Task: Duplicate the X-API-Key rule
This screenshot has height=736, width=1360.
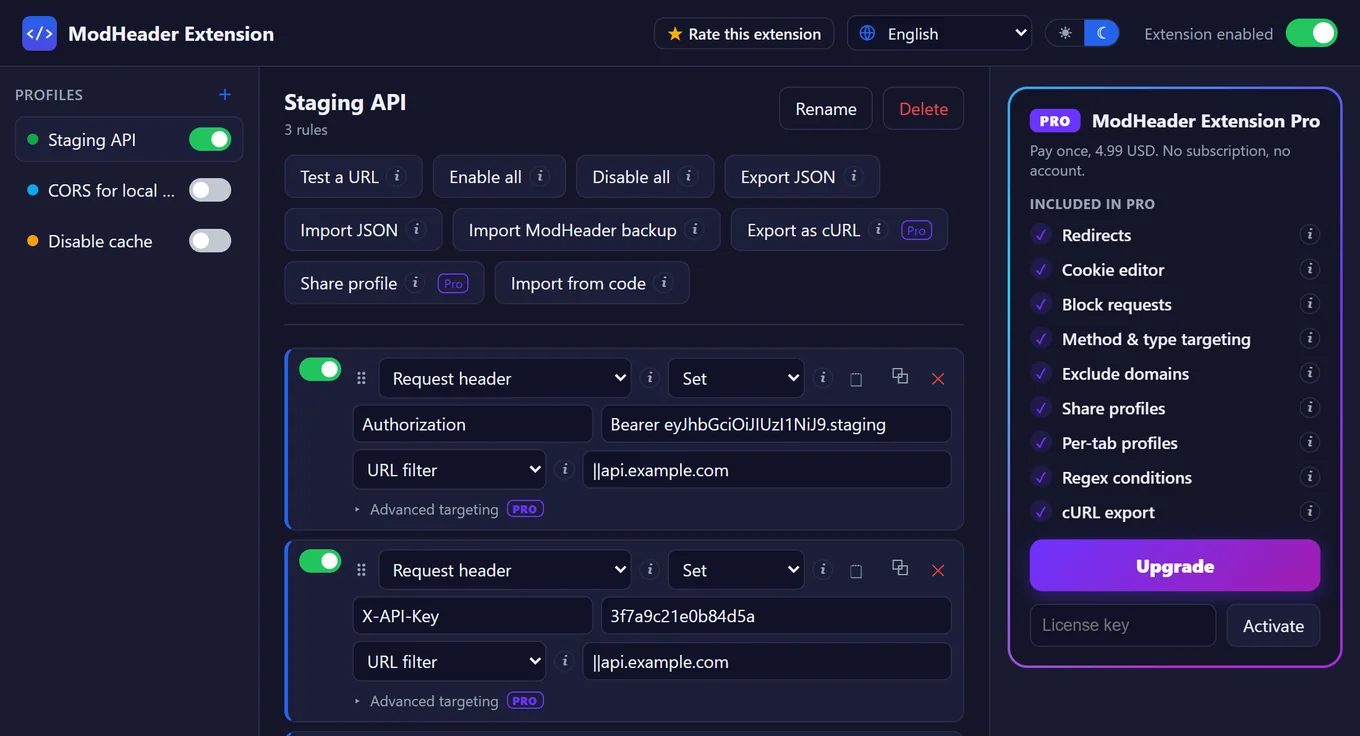Action: pyautogui.click(x=900, y=569)
